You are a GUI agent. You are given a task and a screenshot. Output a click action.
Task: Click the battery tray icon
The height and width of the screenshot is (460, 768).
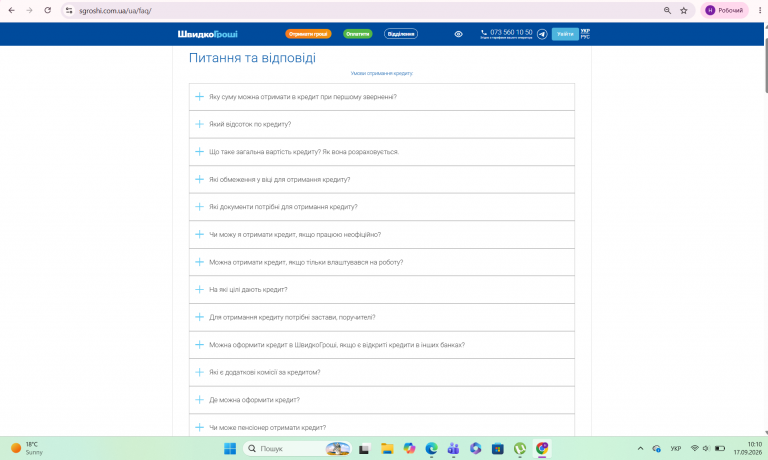click(720, 448)
